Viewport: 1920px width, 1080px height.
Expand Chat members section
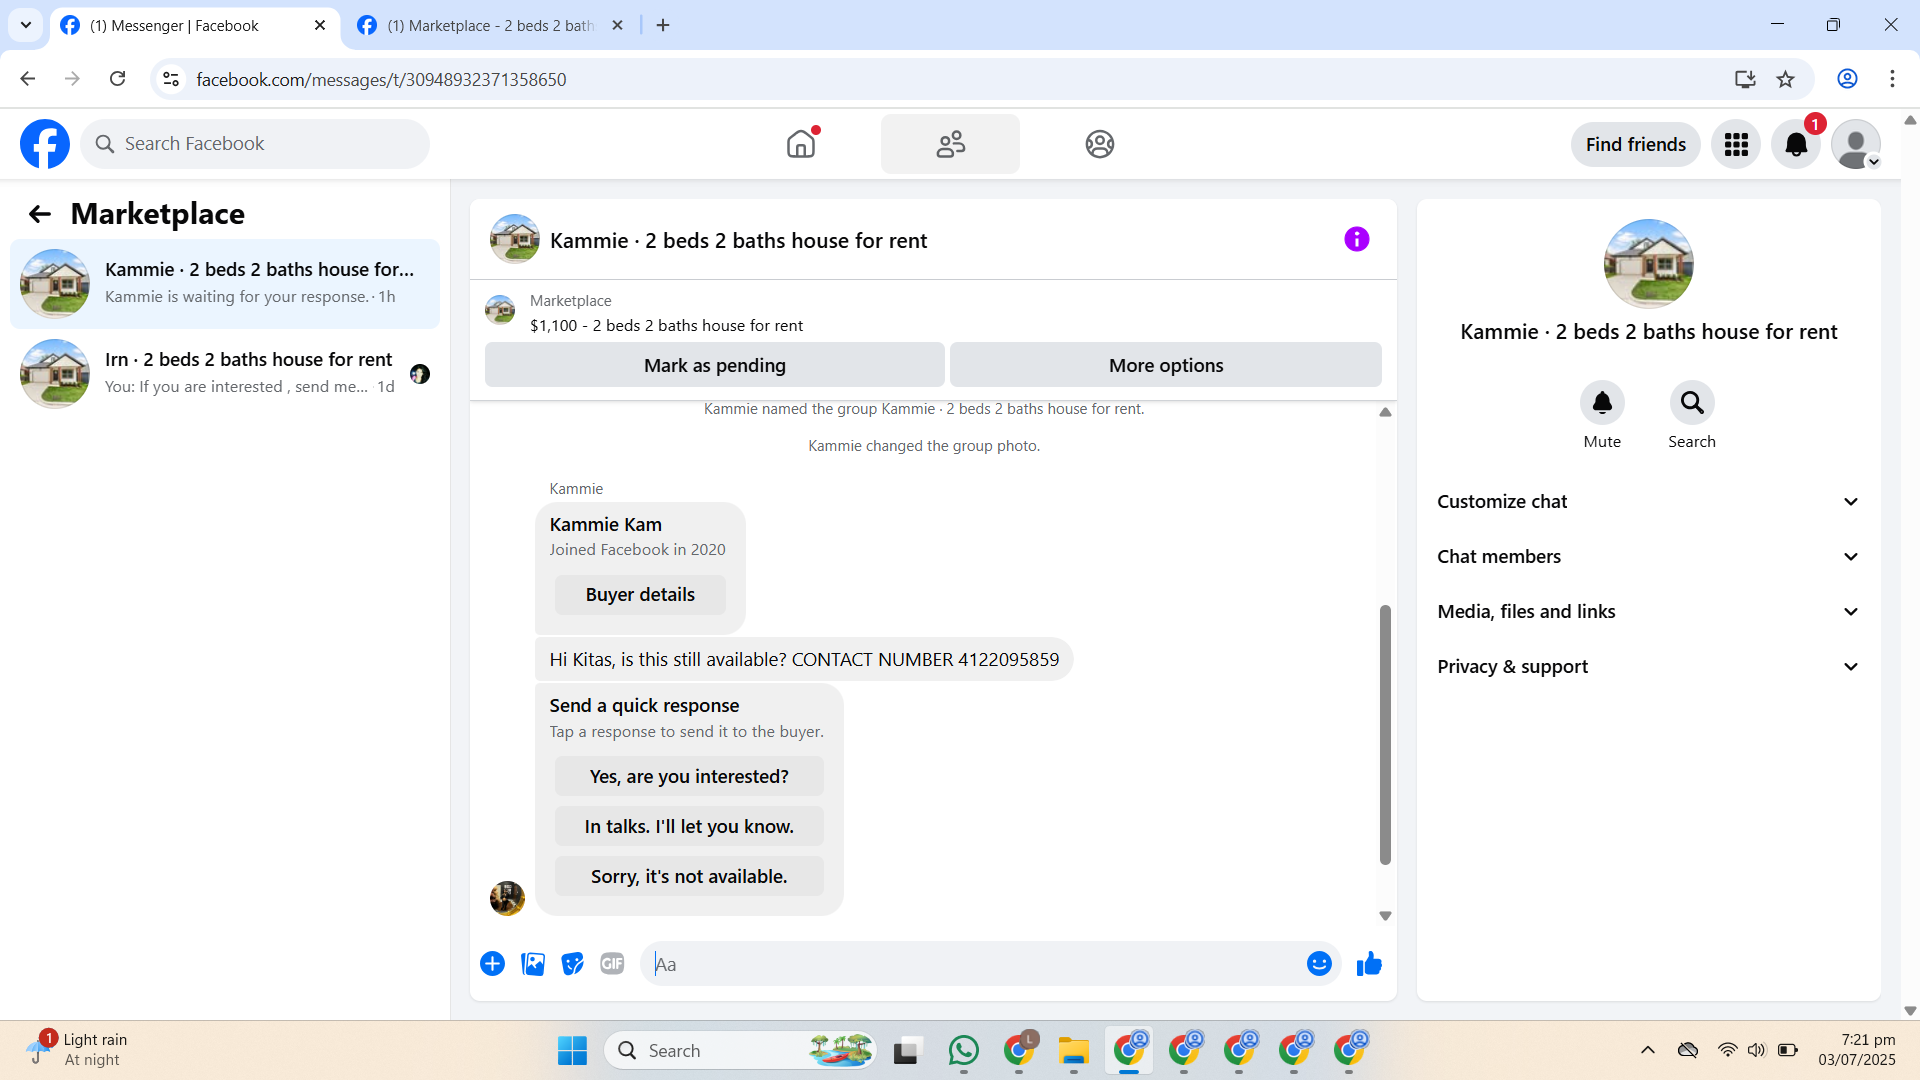point(1648,557)
